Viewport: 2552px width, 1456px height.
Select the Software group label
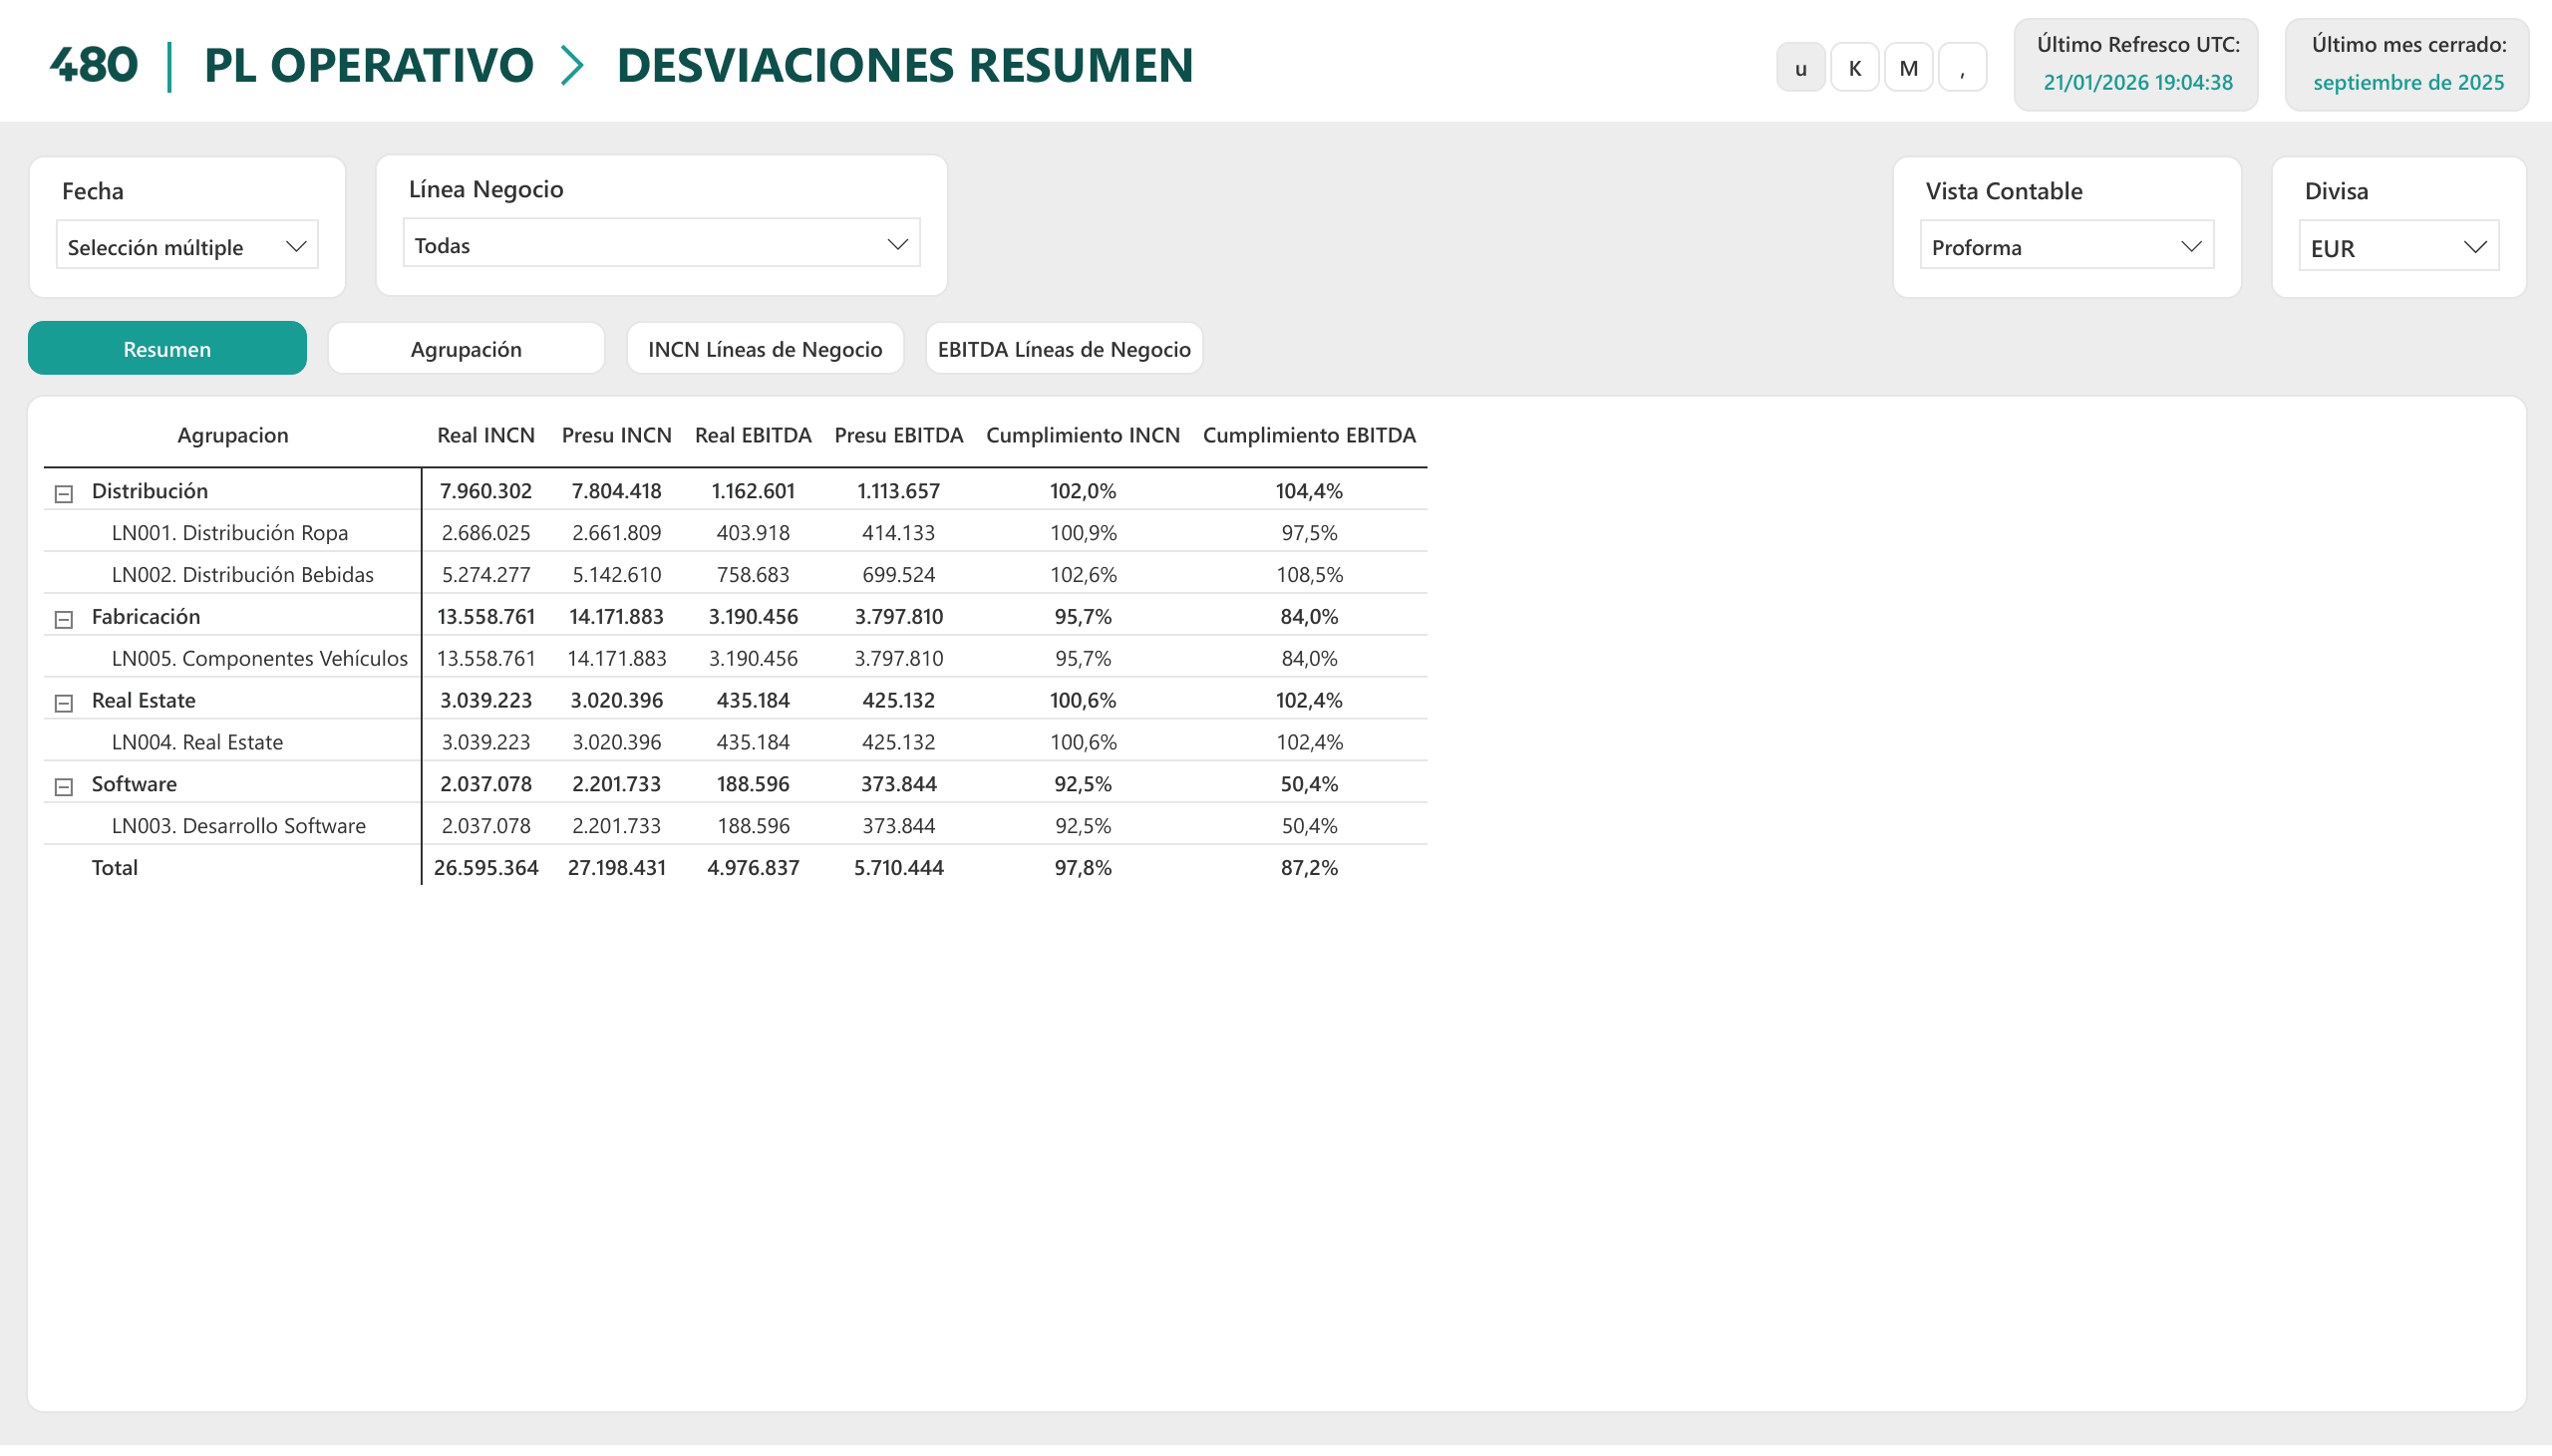[x=134, y=785]
